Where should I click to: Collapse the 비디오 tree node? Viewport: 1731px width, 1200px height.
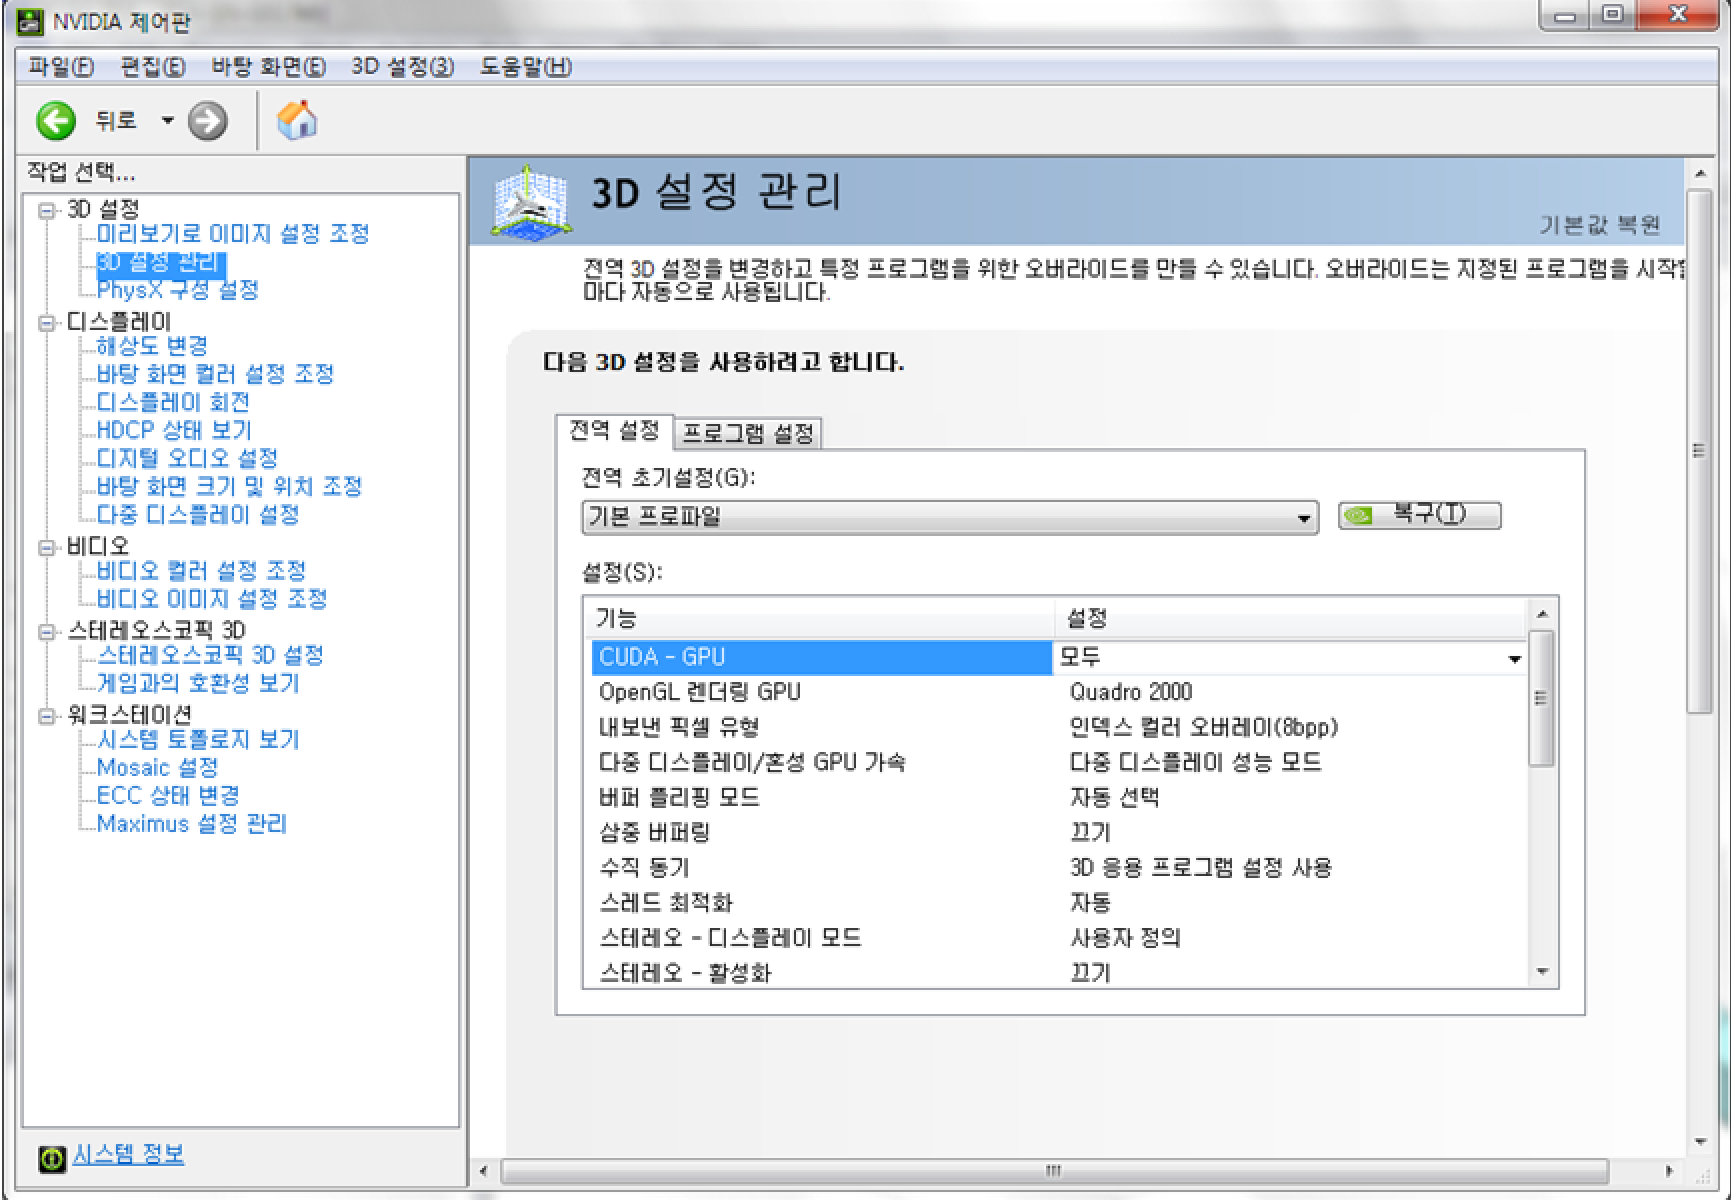[x=46, y=547]
